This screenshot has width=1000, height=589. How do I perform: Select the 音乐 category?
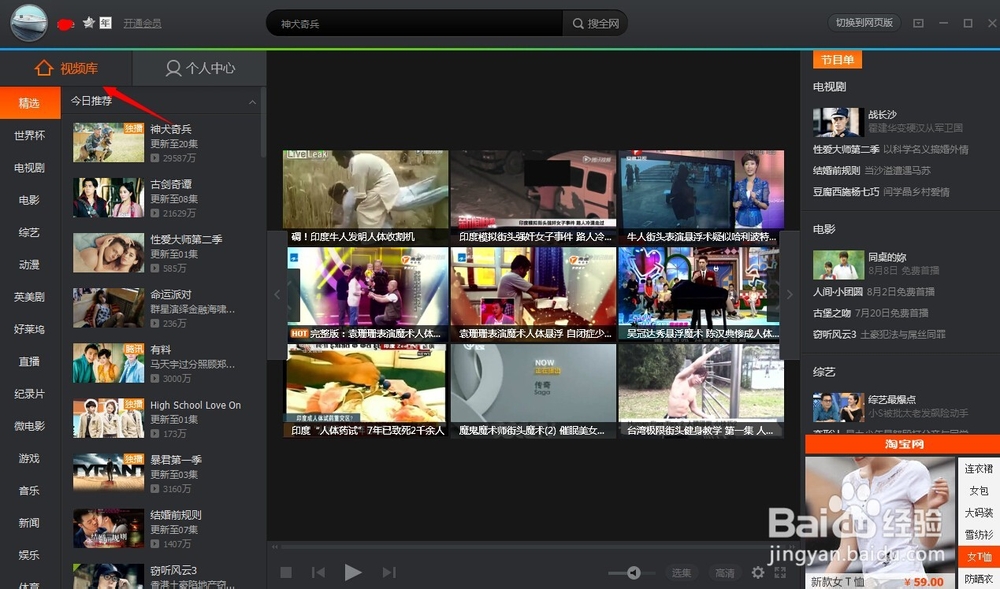coord(30,490)
